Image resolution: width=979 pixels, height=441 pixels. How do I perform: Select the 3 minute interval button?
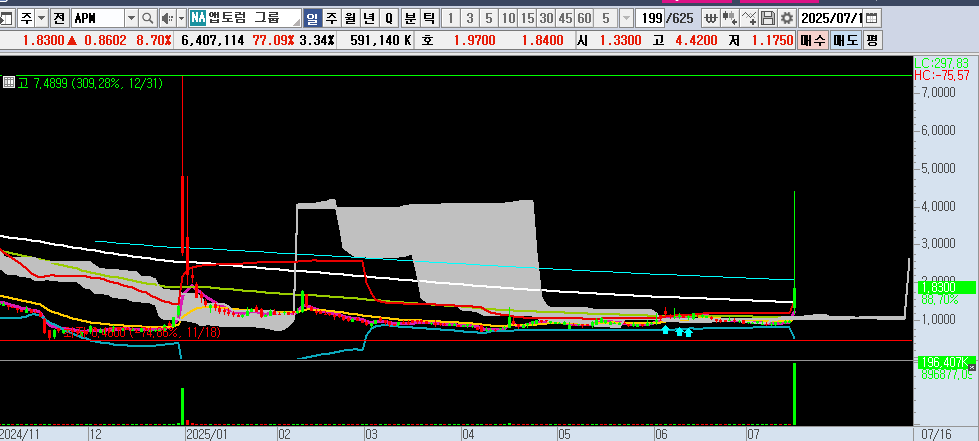click(470, 18)
